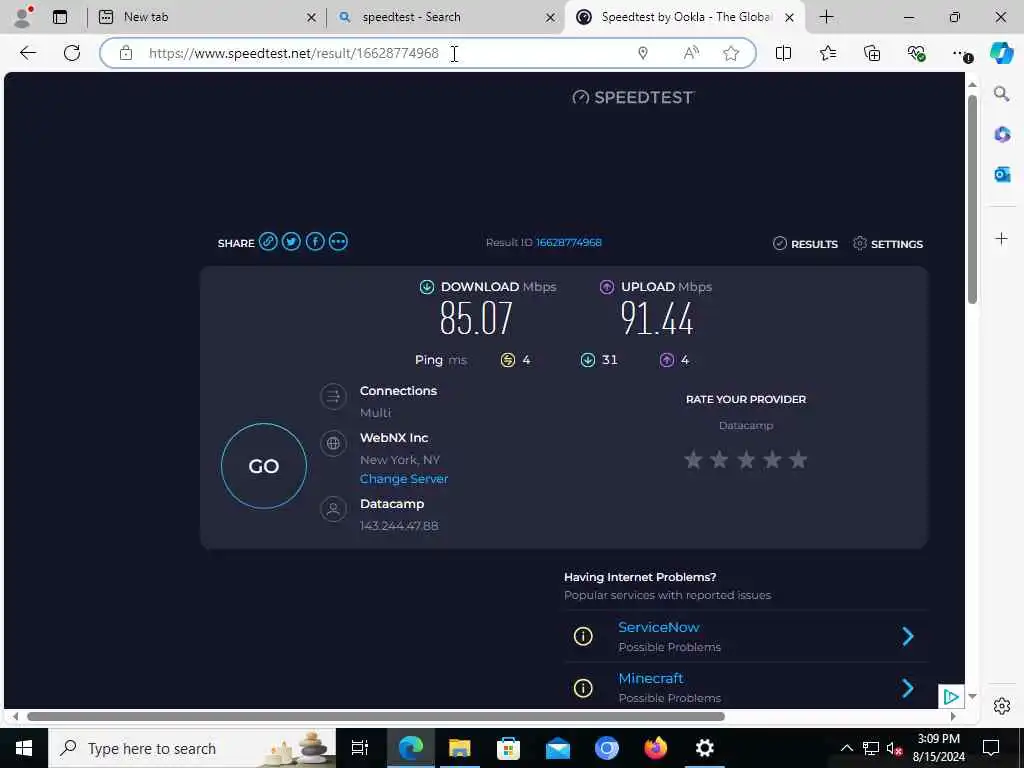
Task: Expand ServiceNow row chevron arrow
Action: click(x=908, y=636)
